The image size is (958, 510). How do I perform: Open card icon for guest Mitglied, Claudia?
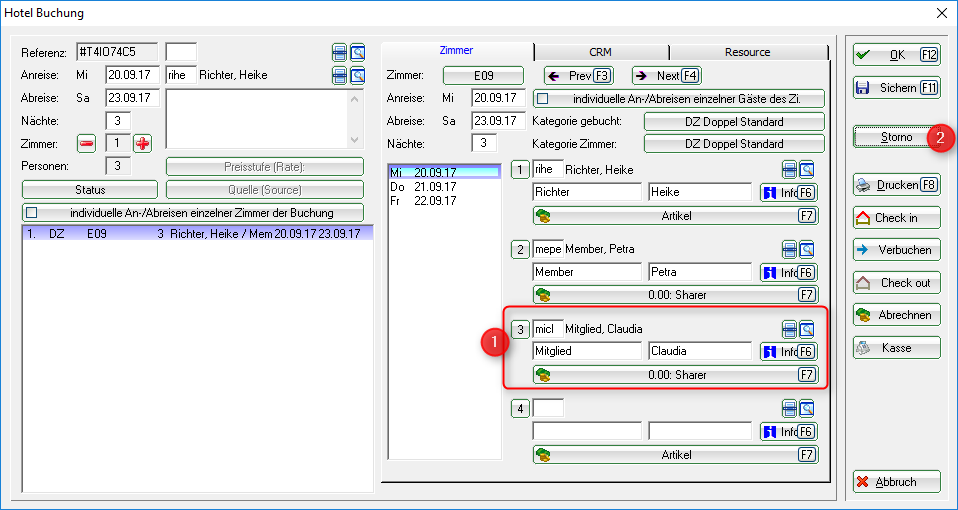[x=789, y=330]
